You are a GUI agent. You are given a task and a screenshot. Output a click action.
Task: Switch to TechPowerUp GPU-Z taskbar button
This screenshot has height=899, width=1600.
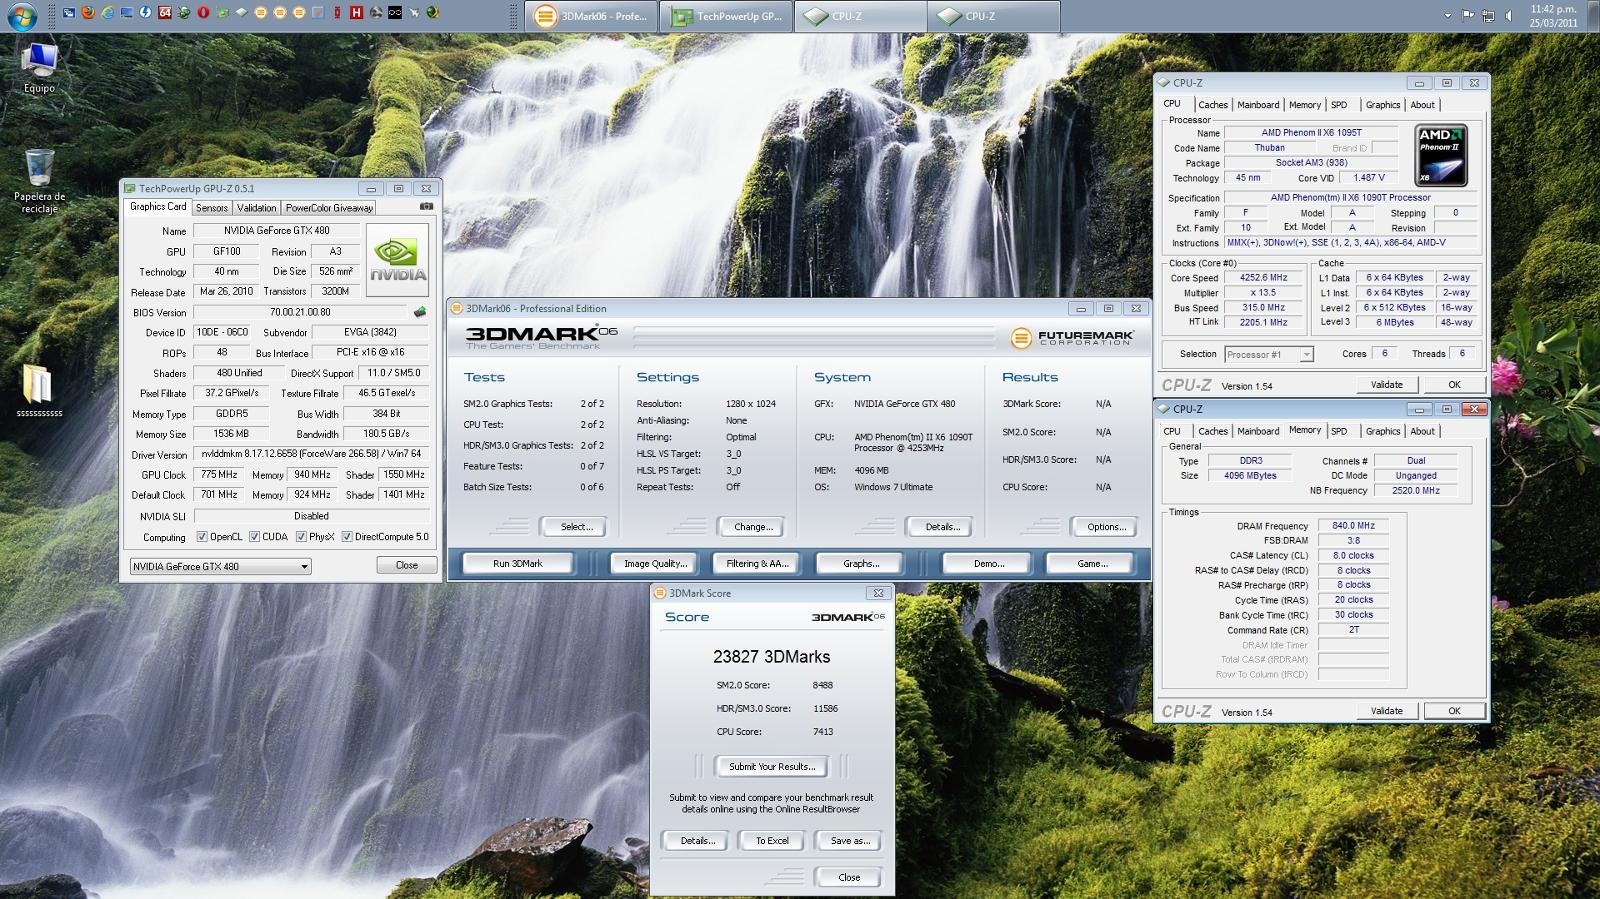(727, 16)
